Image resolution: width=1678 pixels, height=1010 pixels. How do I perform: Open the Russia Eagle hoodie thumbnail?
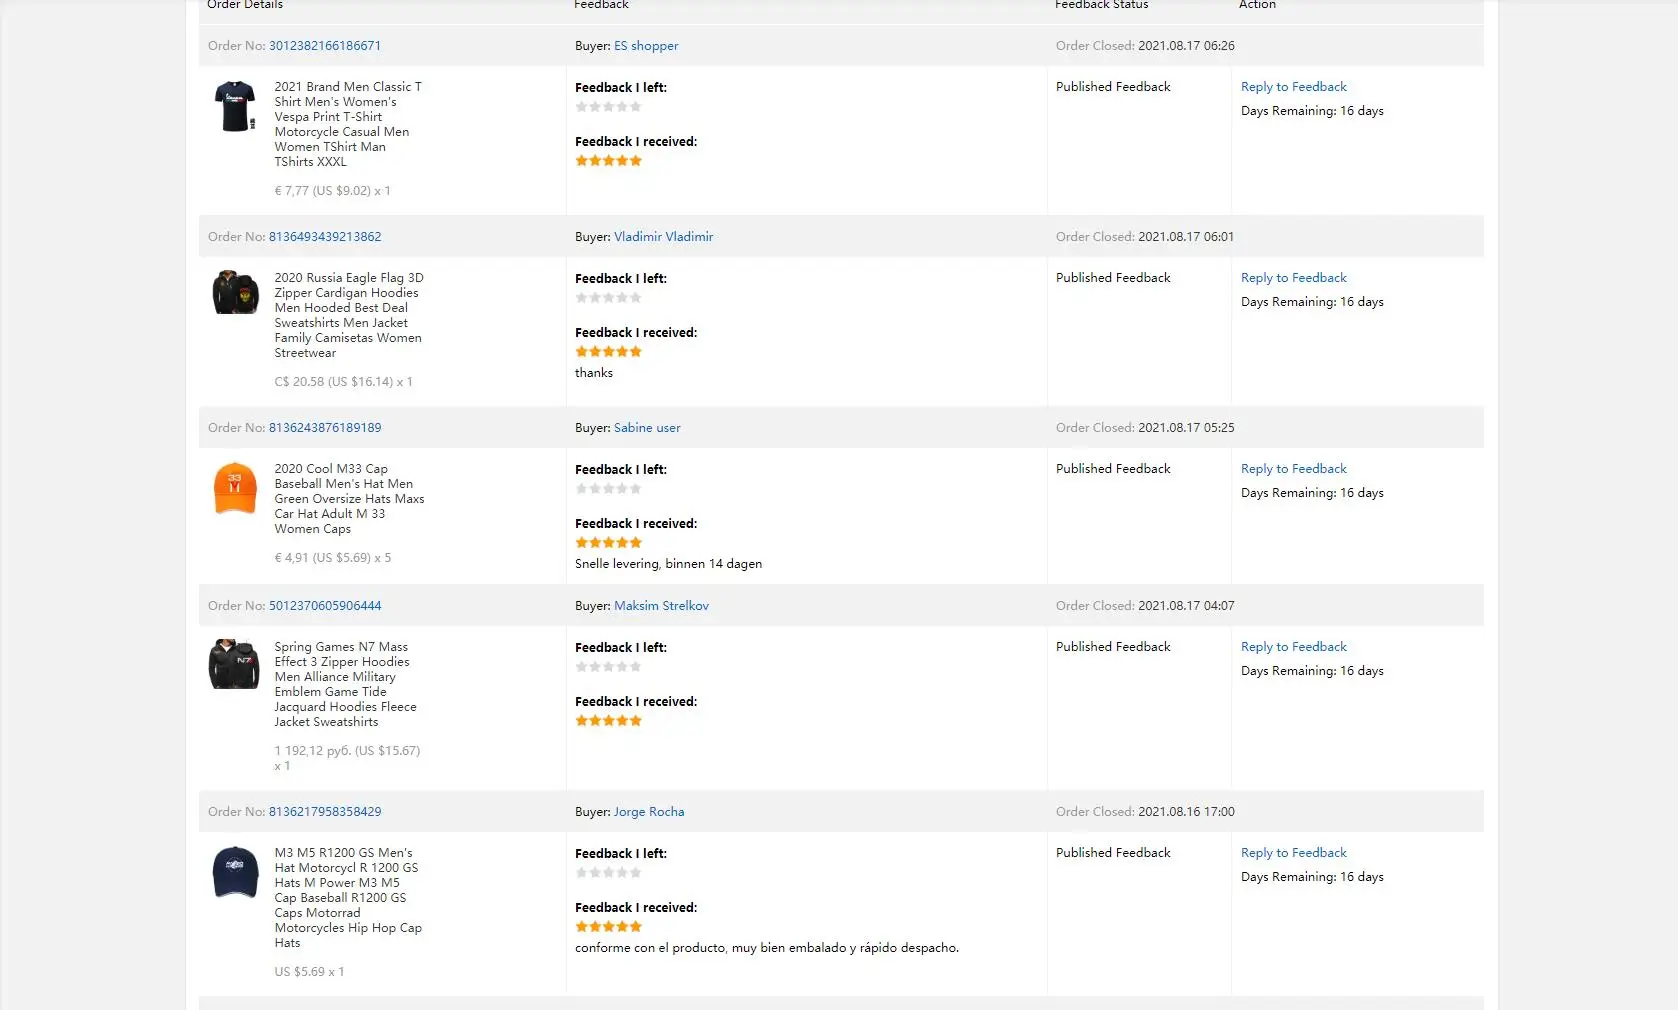click(x=235, y=293)
